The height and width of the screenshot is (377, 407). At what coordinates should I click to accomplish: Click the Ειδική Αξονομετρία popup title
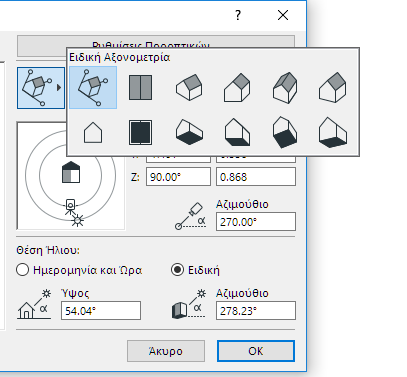120,57
